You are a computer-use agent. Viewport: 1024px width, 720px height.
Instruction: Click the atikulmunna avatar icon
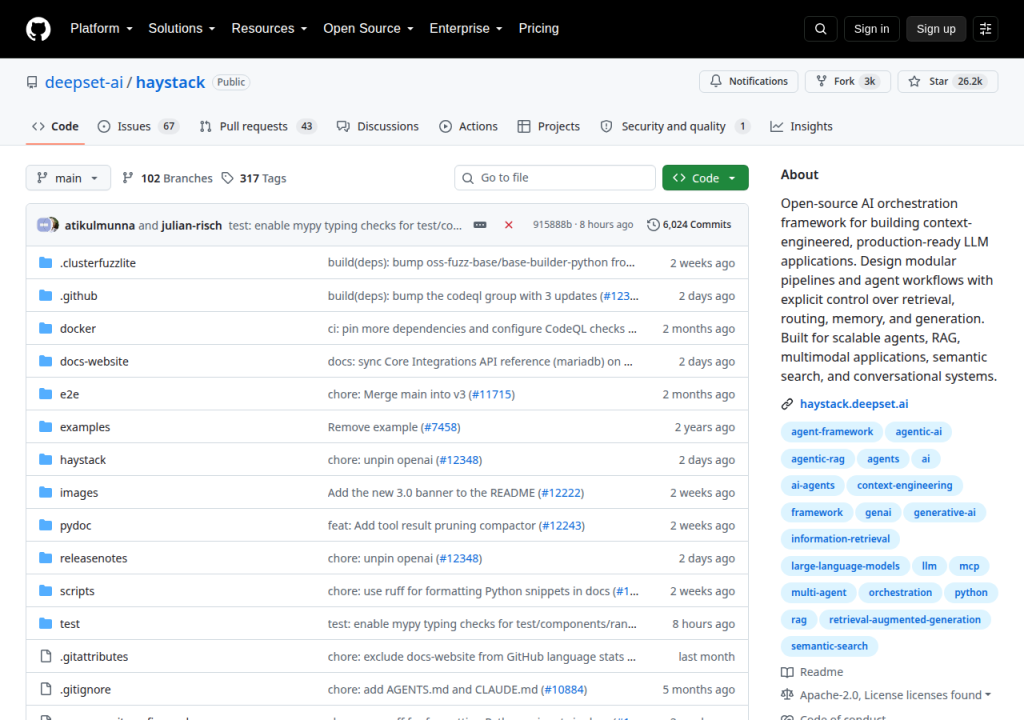pyautogui.click(x=44, y=225)
